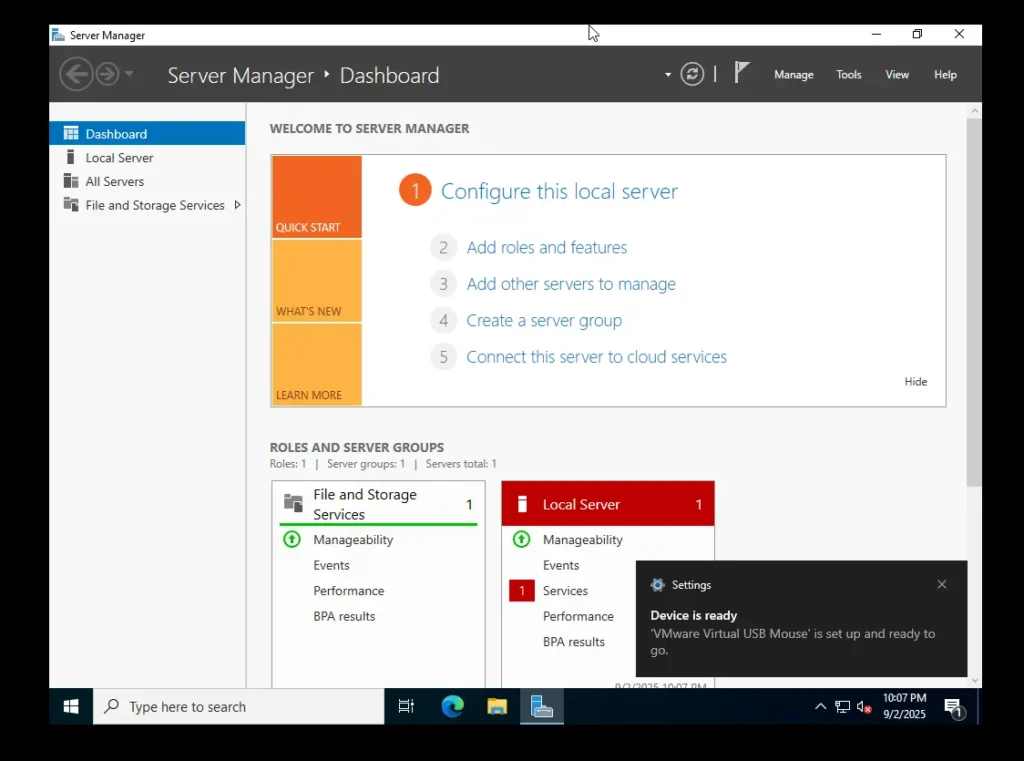
Task: Hide the welcome tile
Action: [915, 381]
